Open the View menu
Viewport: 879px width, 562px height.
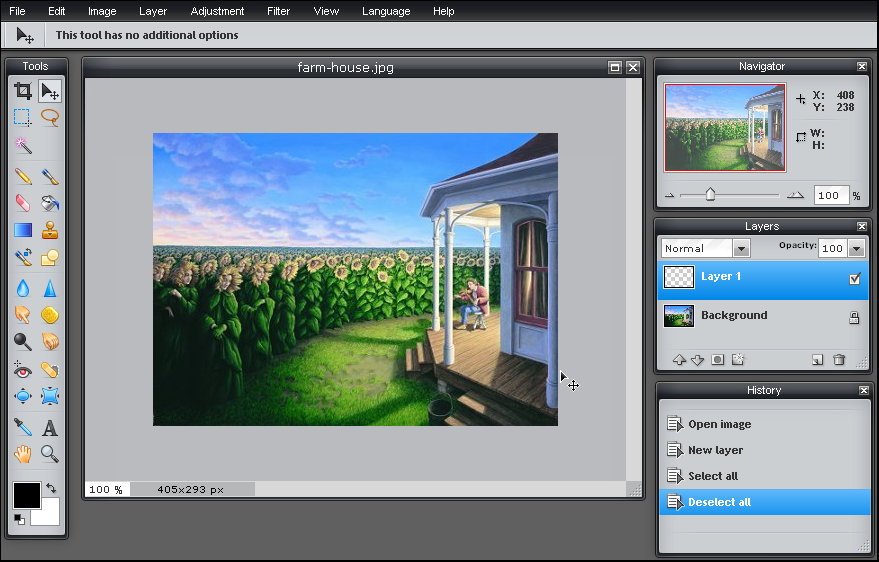pyautogui.click(x=326, y=11)
